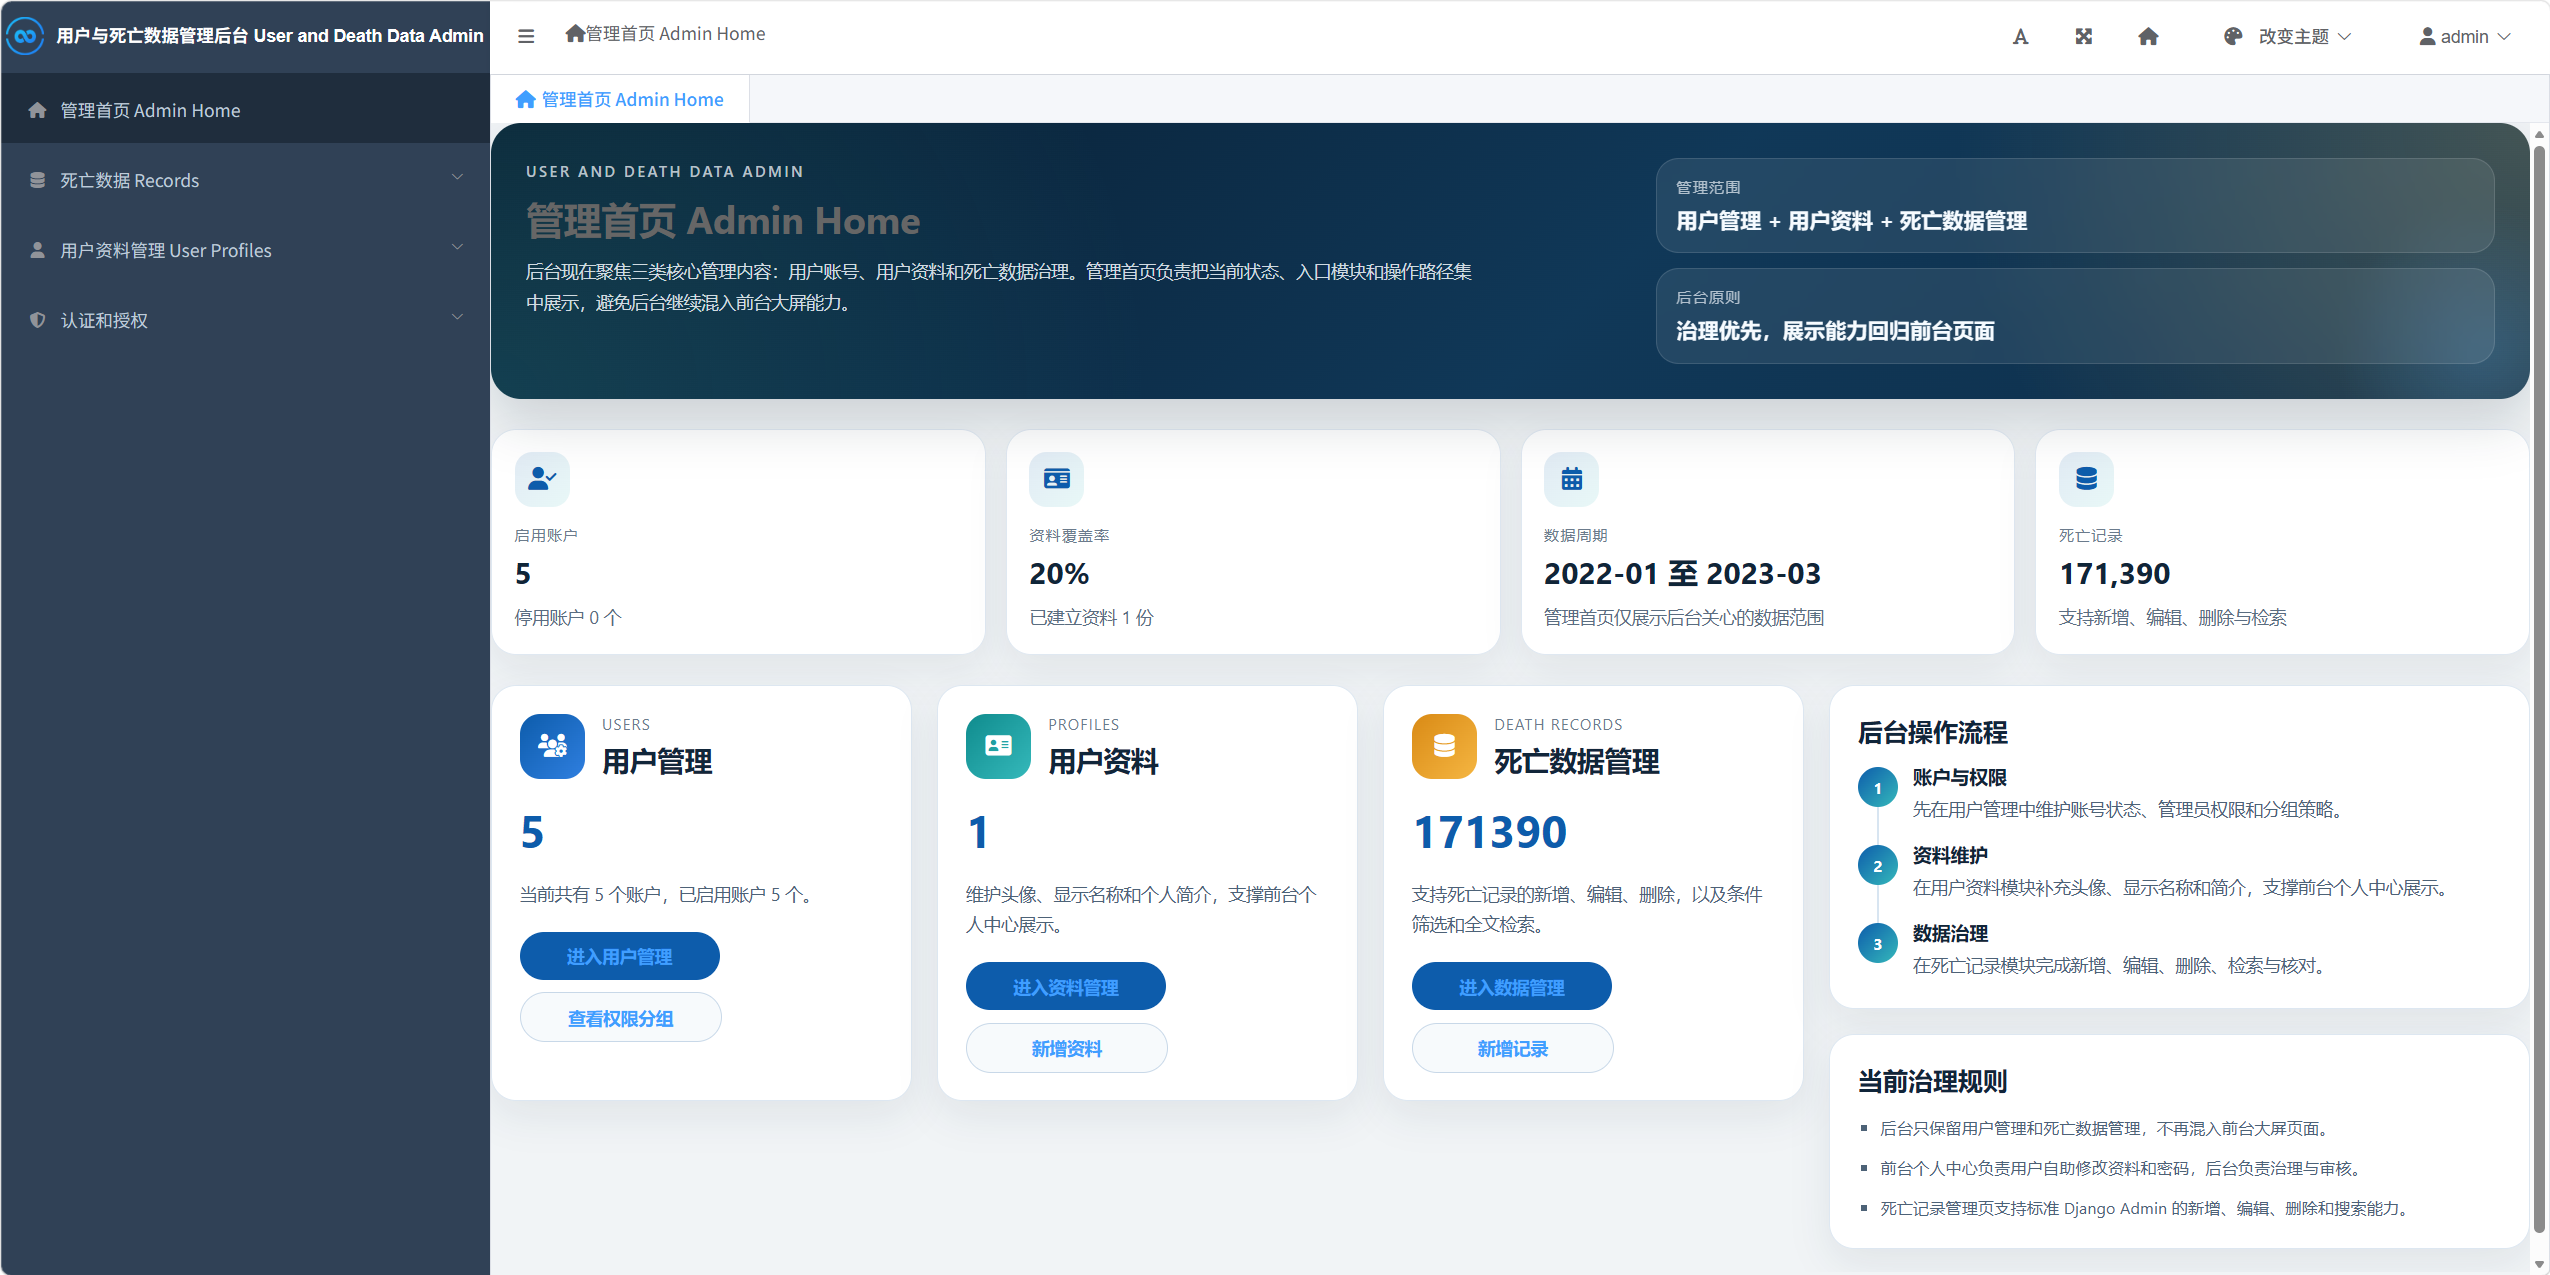Screen dimensions: 2550x1275
Task: Toggle the hamburger sidebar collapse icon
Action: click(x=526, y=36)
